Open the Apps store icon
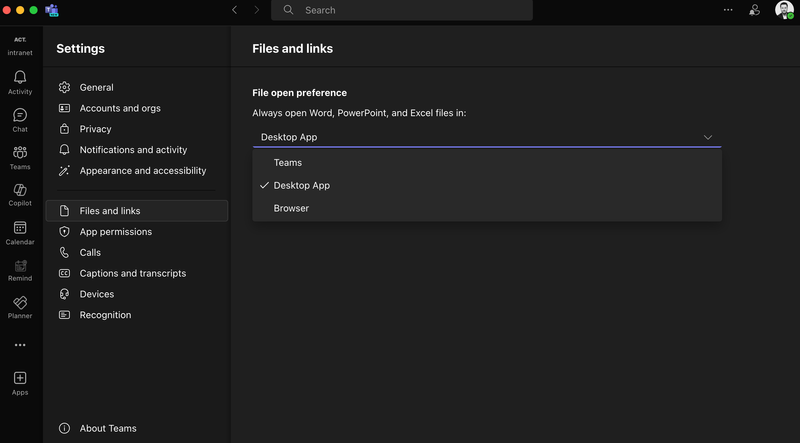 (20, 379)
